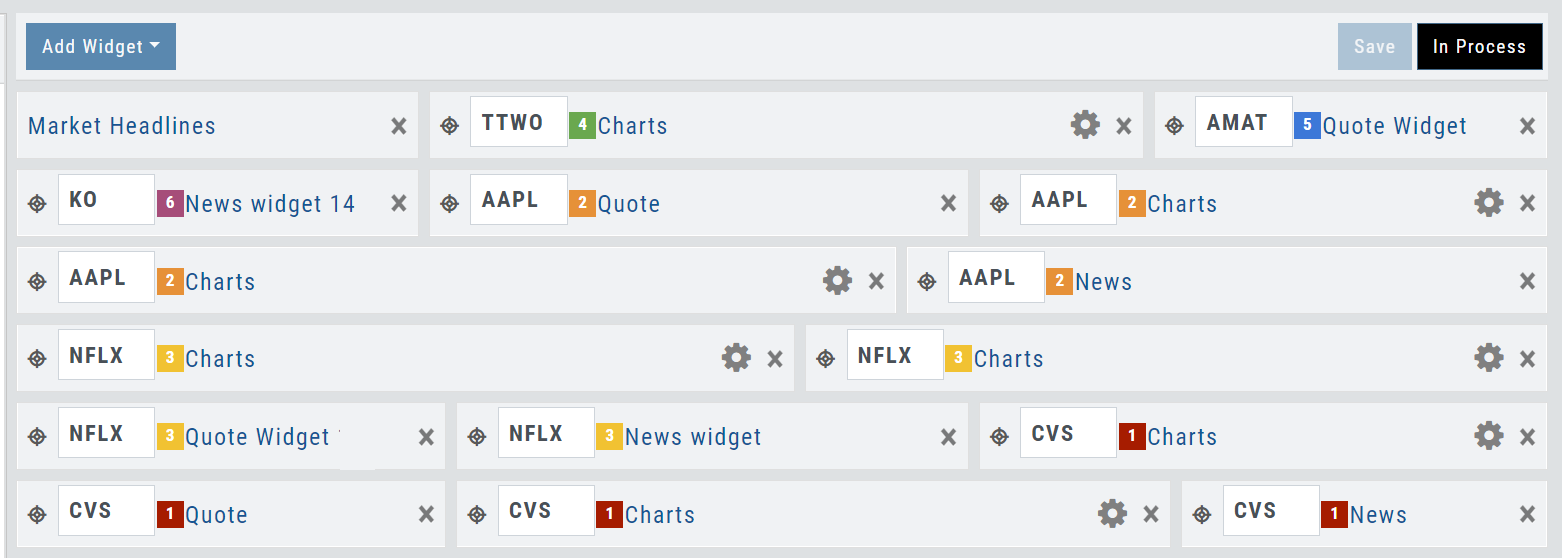This screenshot has height=558, width=1562.
Task: Click the purple group 6 badge on KO
Action: 170,203
